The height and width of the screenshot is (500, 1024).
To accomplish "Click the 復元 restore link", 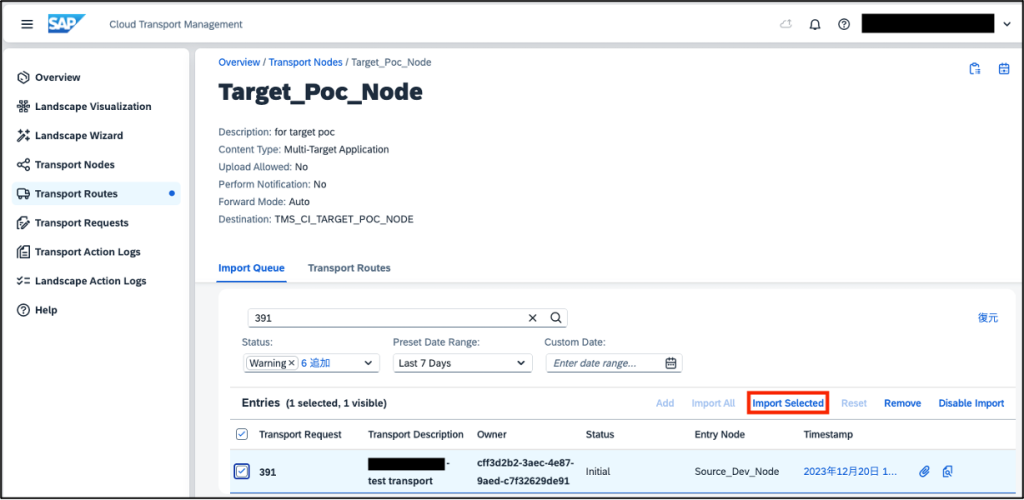I will click(x=988, y=318).
